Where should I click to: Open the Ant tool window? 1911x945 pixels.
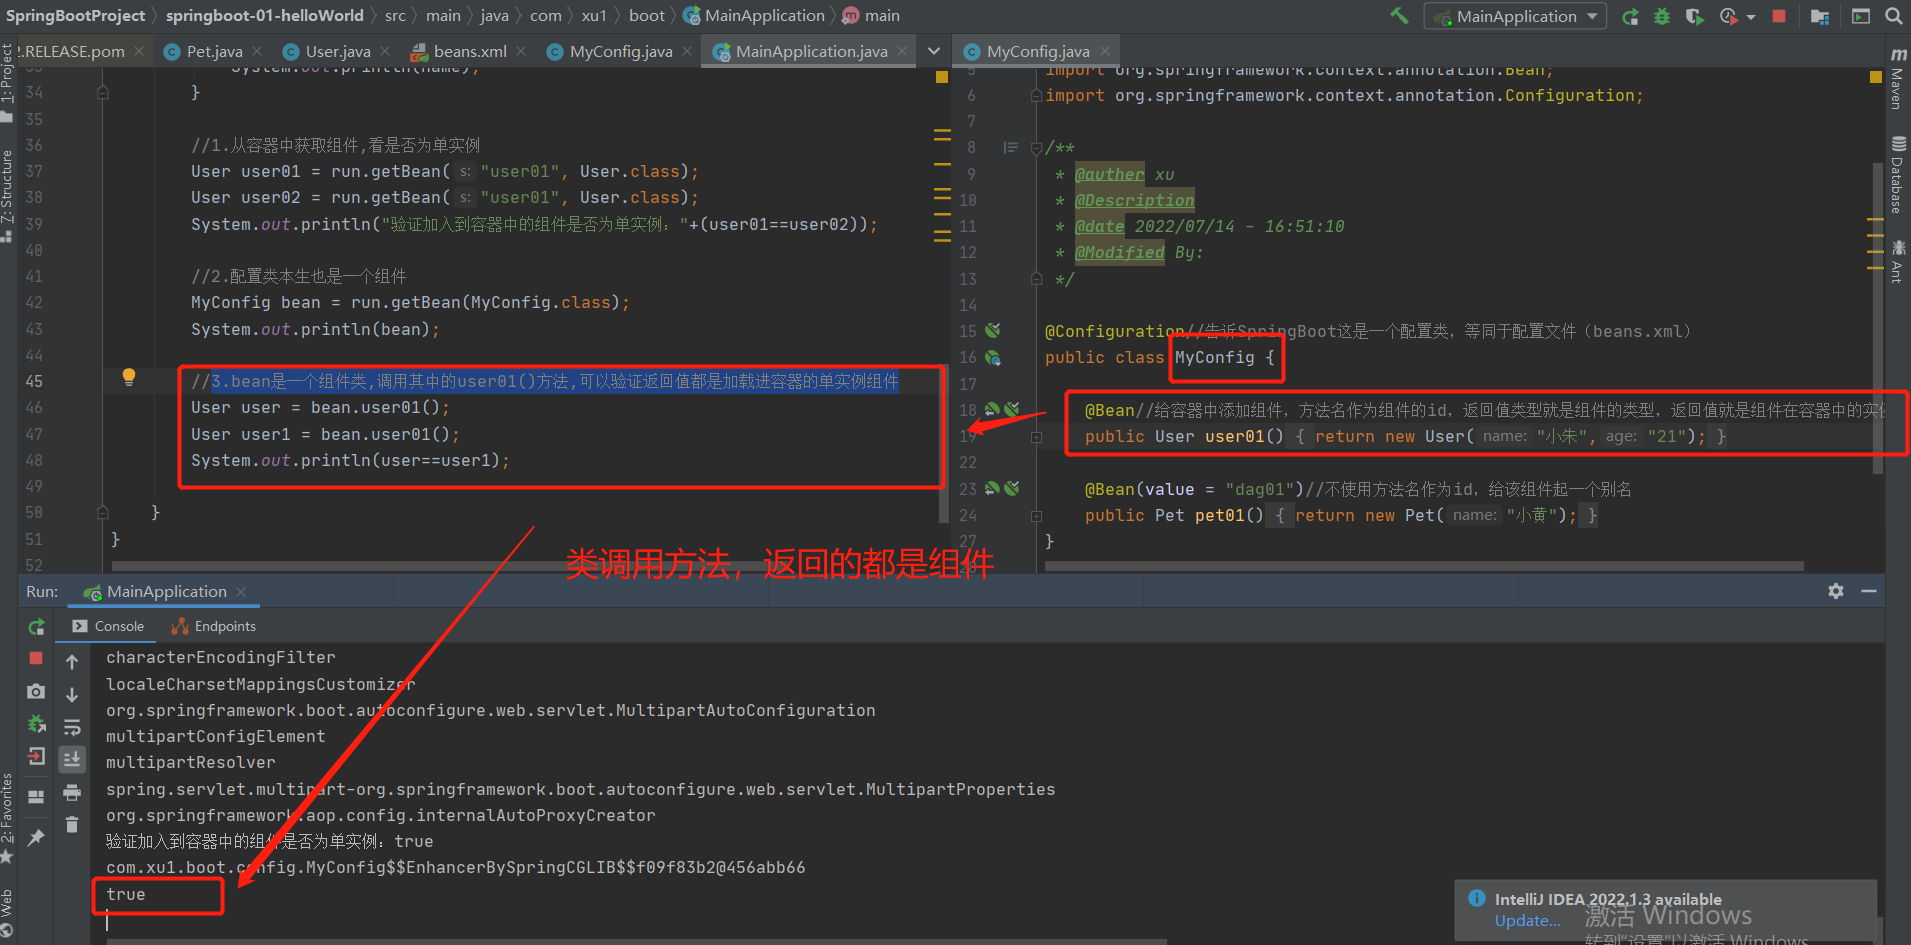tap(1897, 261)
